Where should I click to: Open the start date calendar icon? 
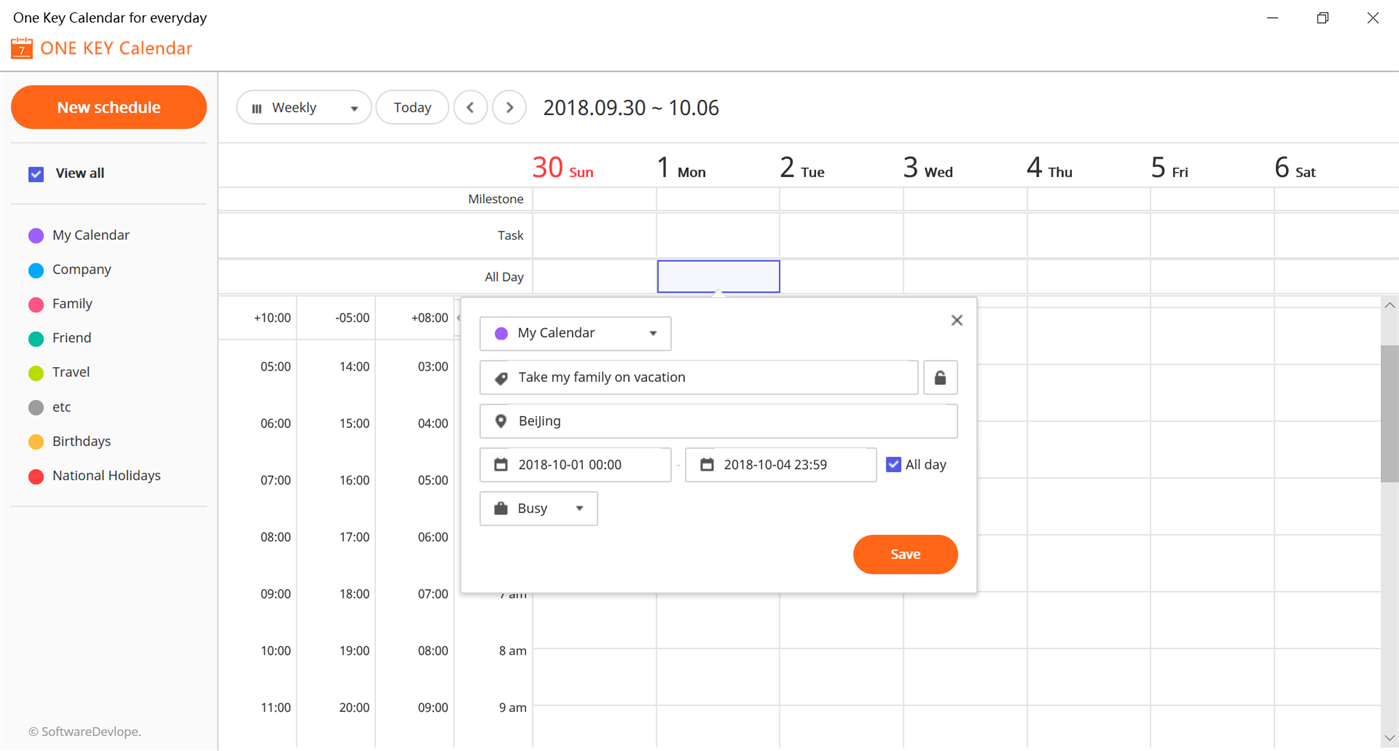click(x=502, y=464)
